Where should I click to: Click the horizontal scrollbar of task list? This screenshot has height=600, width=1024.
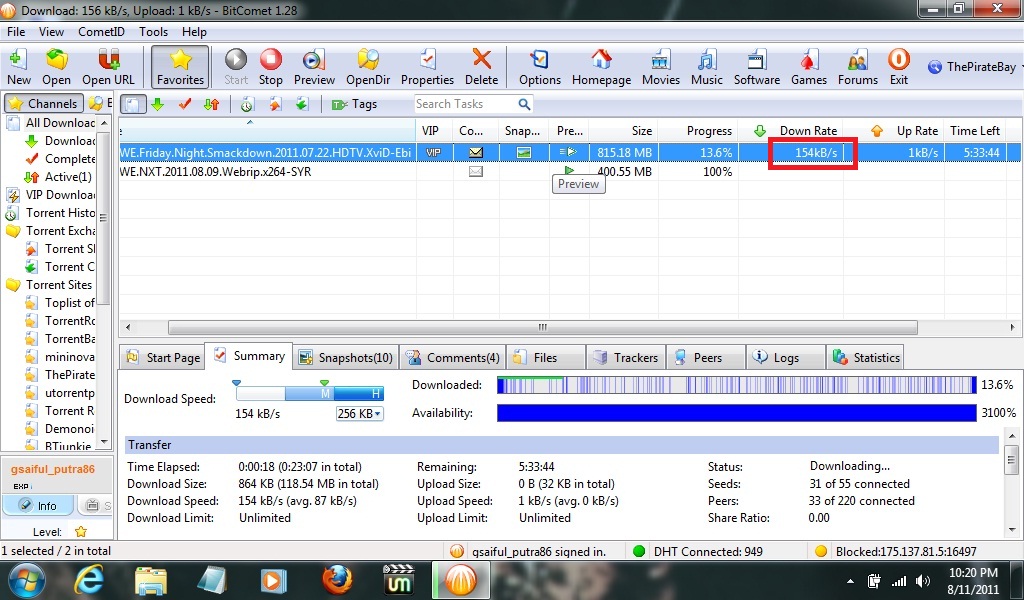click(x=542, y=327)
